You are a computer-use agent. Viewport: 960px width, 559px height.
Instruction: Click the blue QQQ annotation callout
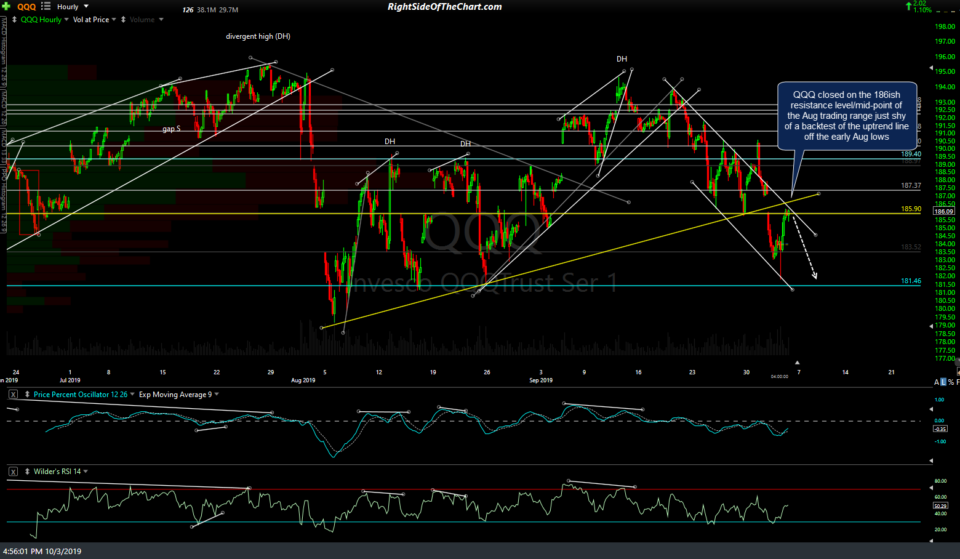pos(847,116)
